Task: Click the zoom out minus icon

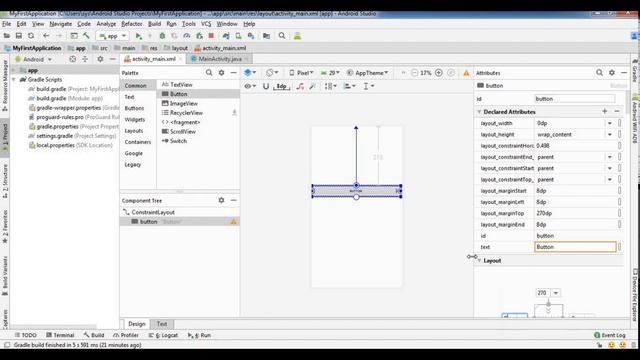Action: coord(415,73)
